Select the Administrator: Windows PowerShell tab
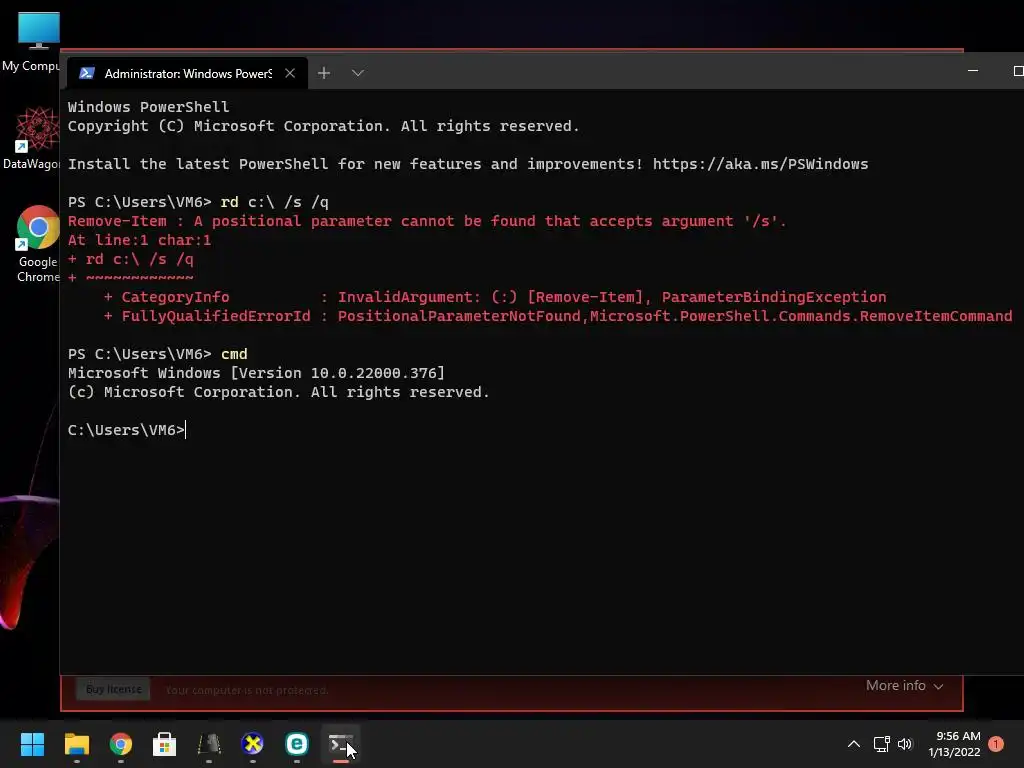This screenshot has width=1024, height=768. click(187, 73)
